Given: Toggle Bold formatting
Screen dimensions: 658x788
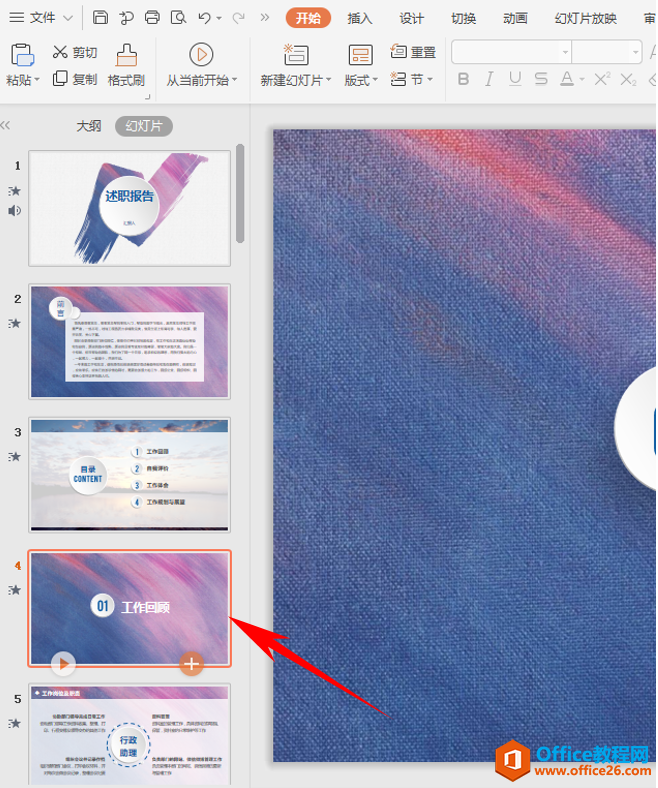Looking at the screenshot, I should coord(463,79).
